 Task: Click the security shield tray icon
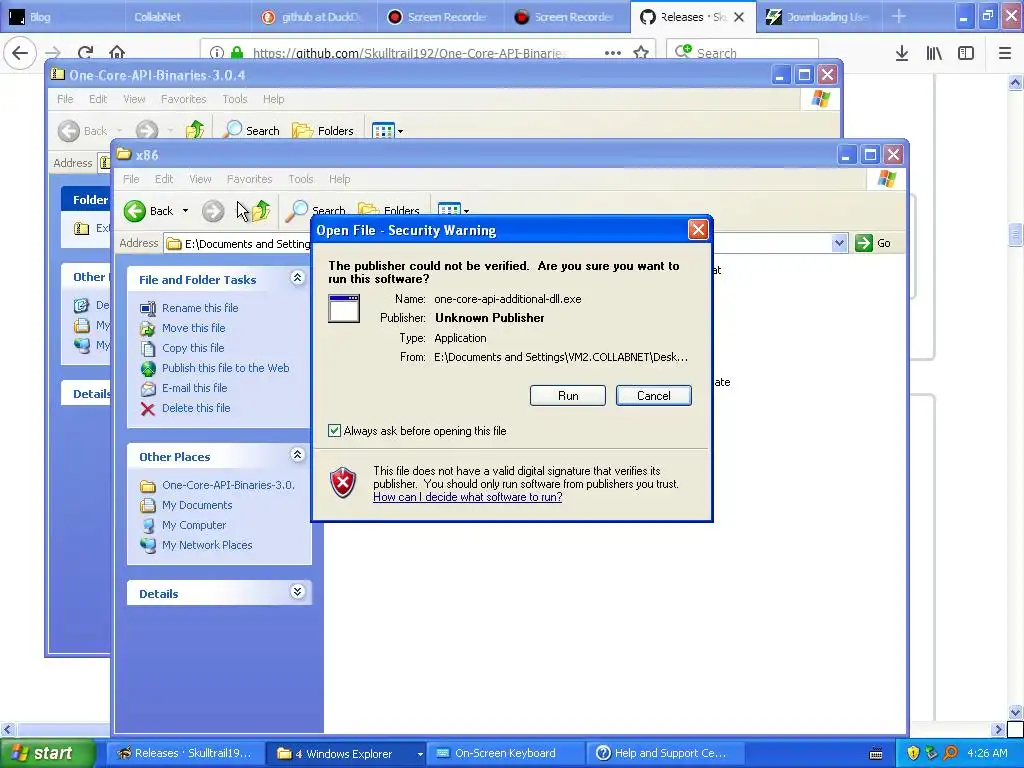pos(913,753)
